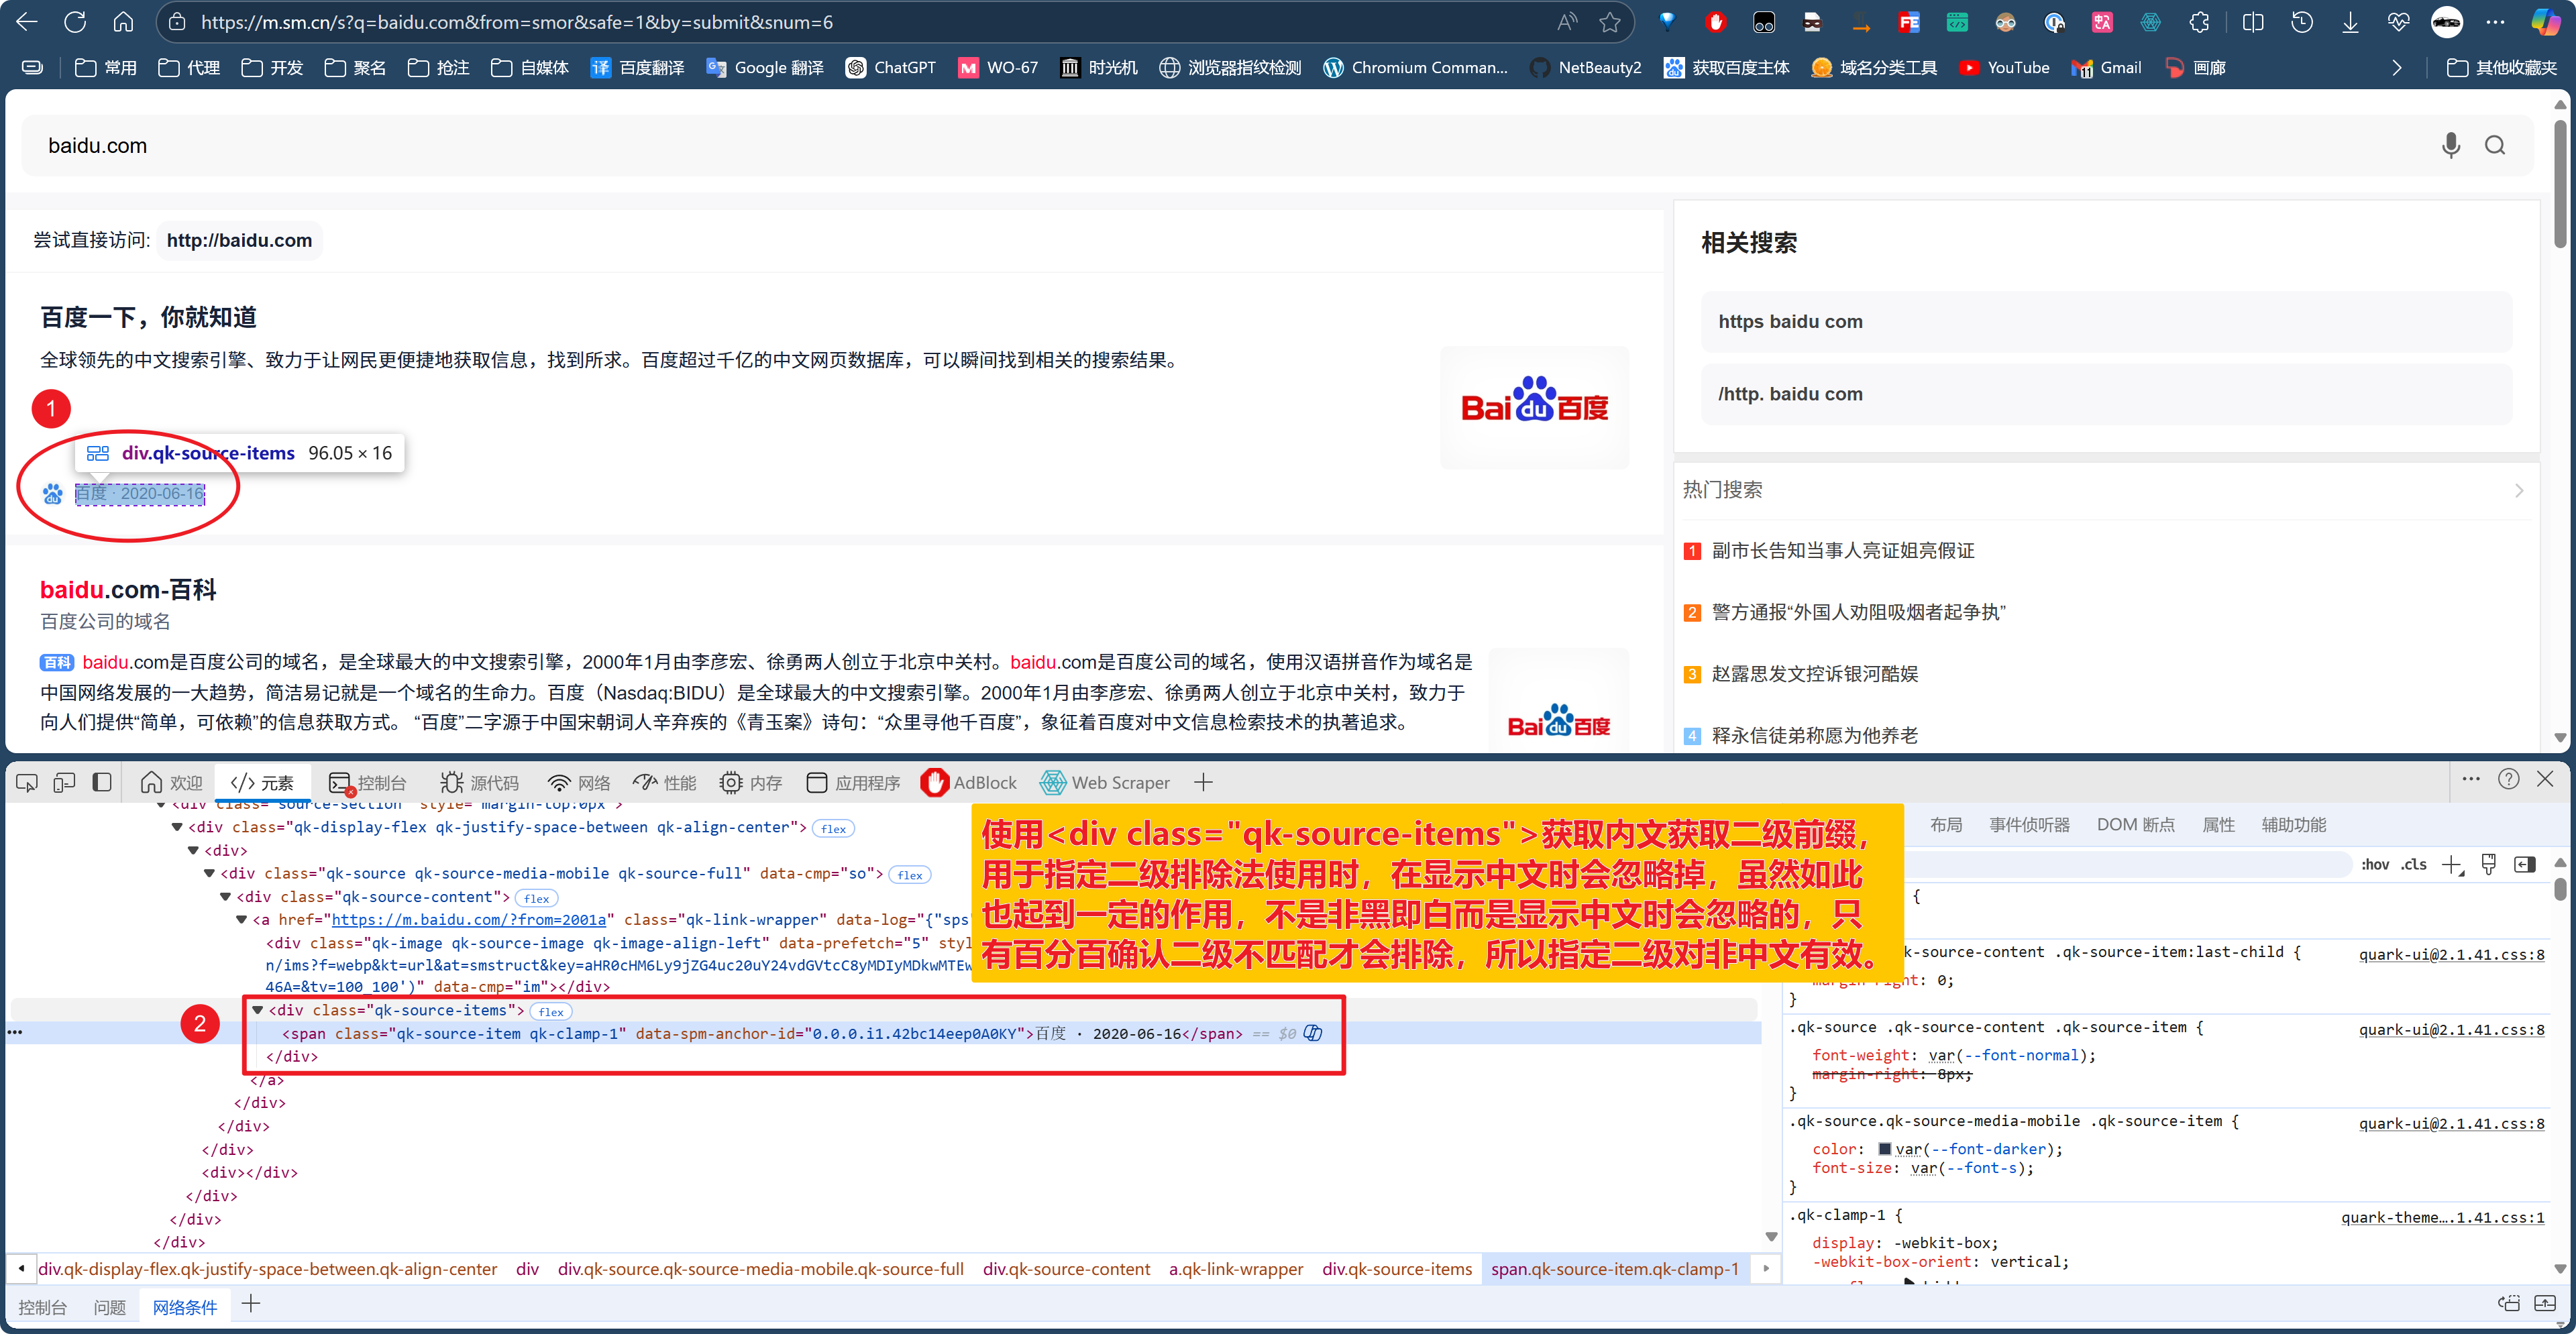This screenshot has height=1334, width=2576.
Task: Add this page to favorites star
Action: 1609,22
